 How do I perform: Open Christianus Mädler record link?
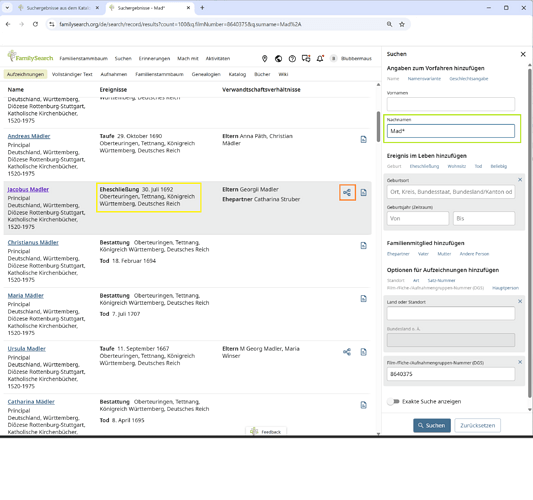pyautogui.click(x=33, y=242)
